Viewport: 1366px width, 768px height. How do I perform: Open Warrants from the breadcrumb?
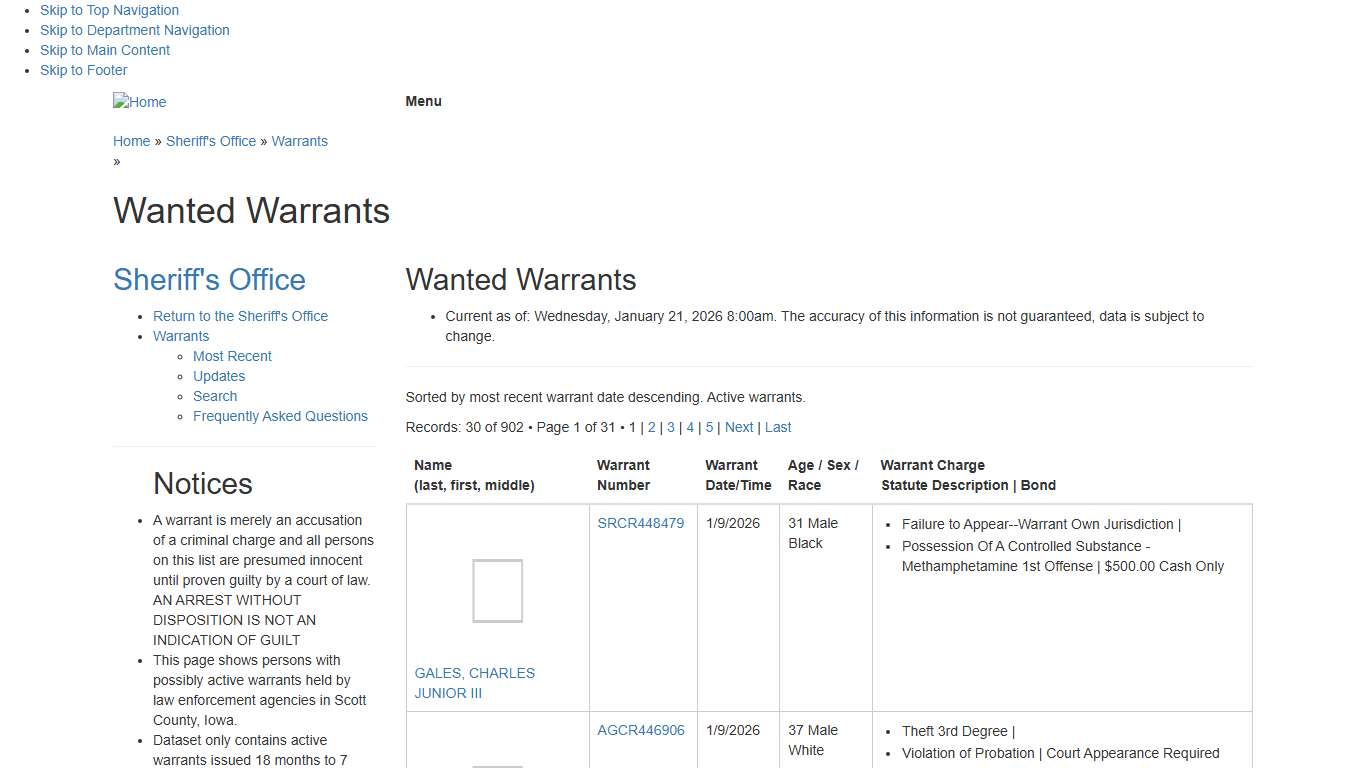tap(299, 141)
